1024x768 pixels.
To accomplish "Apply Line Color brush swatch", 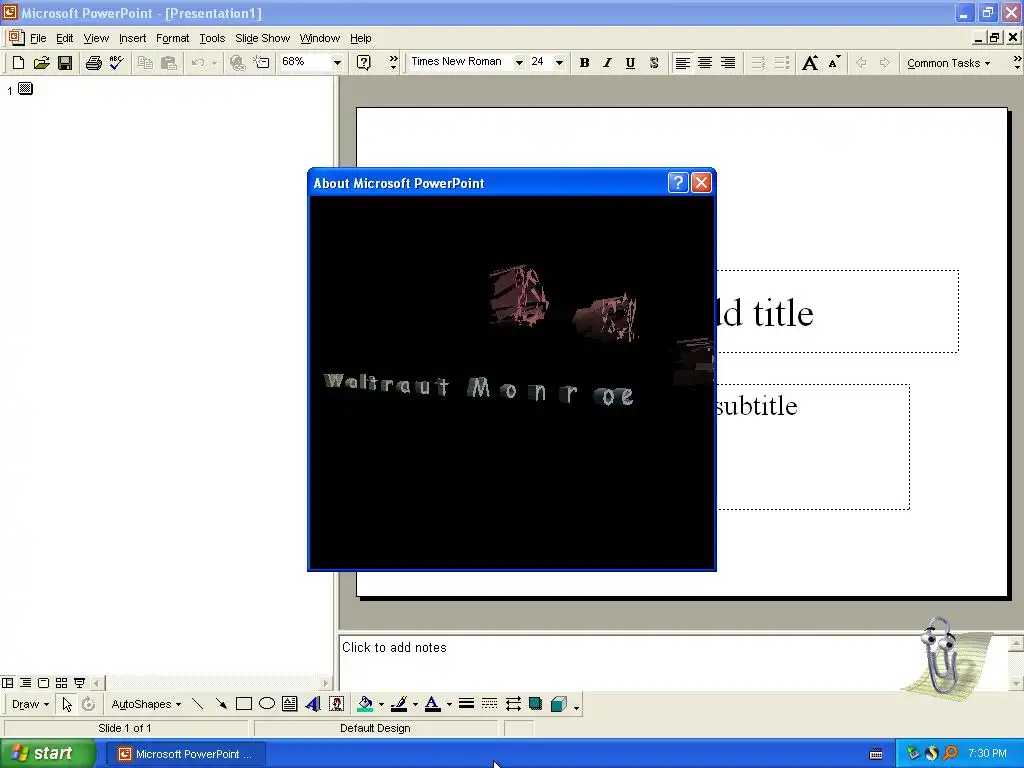I will [399, 704].
